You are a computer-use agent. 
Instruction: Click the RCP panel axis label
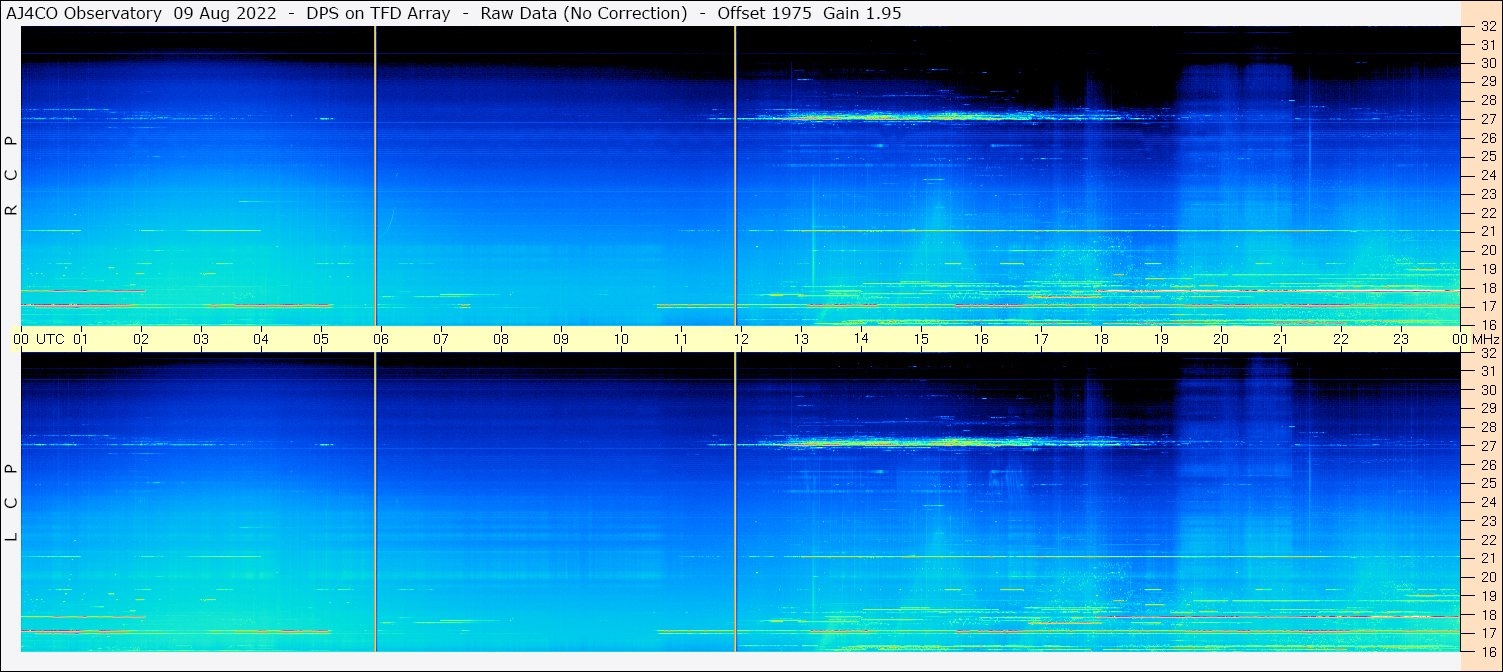11,176
